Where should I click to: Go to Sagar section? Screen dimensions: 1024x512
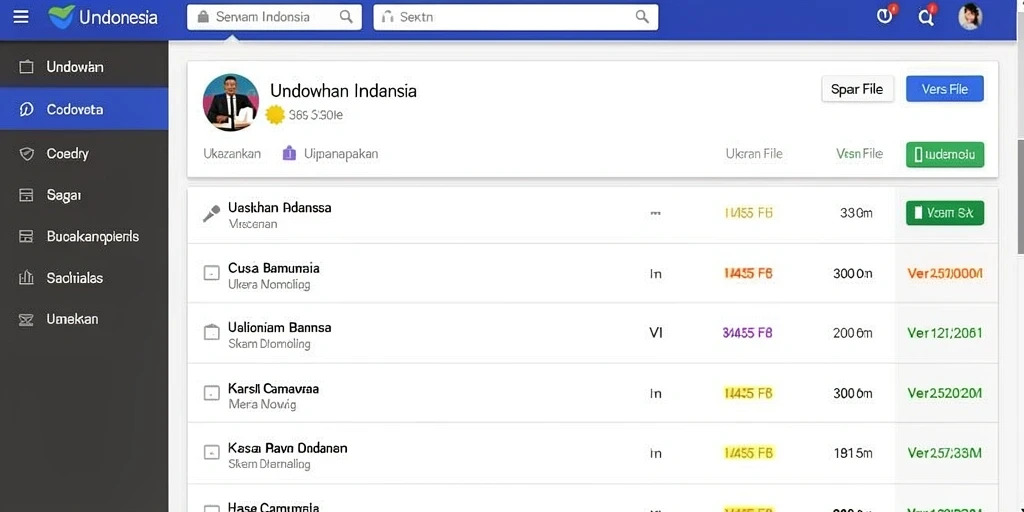84,195
